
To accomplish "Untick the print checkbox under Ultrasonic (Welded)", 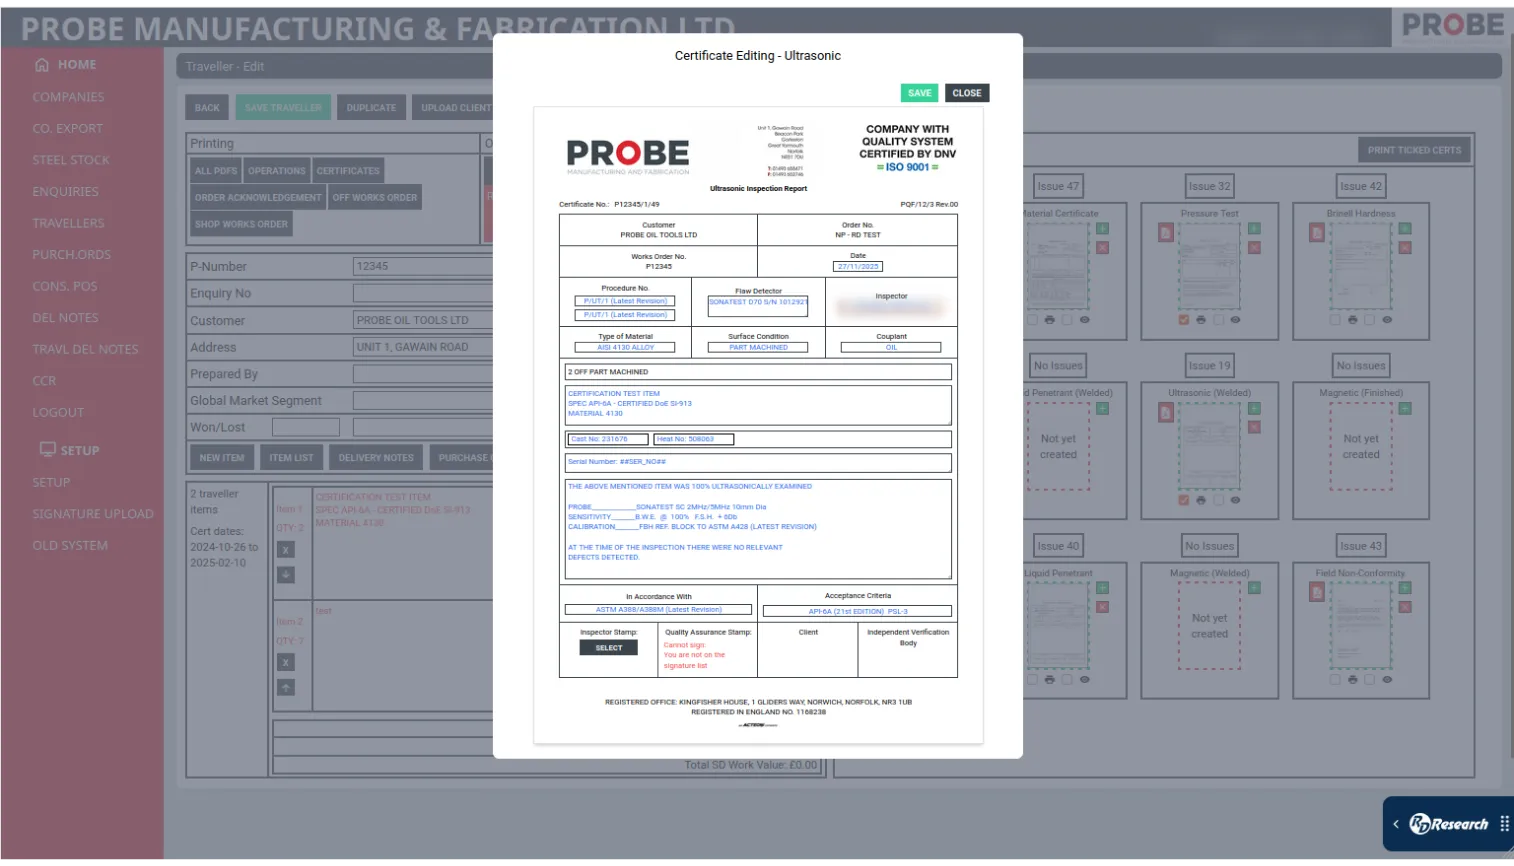I will (1184, 500).
